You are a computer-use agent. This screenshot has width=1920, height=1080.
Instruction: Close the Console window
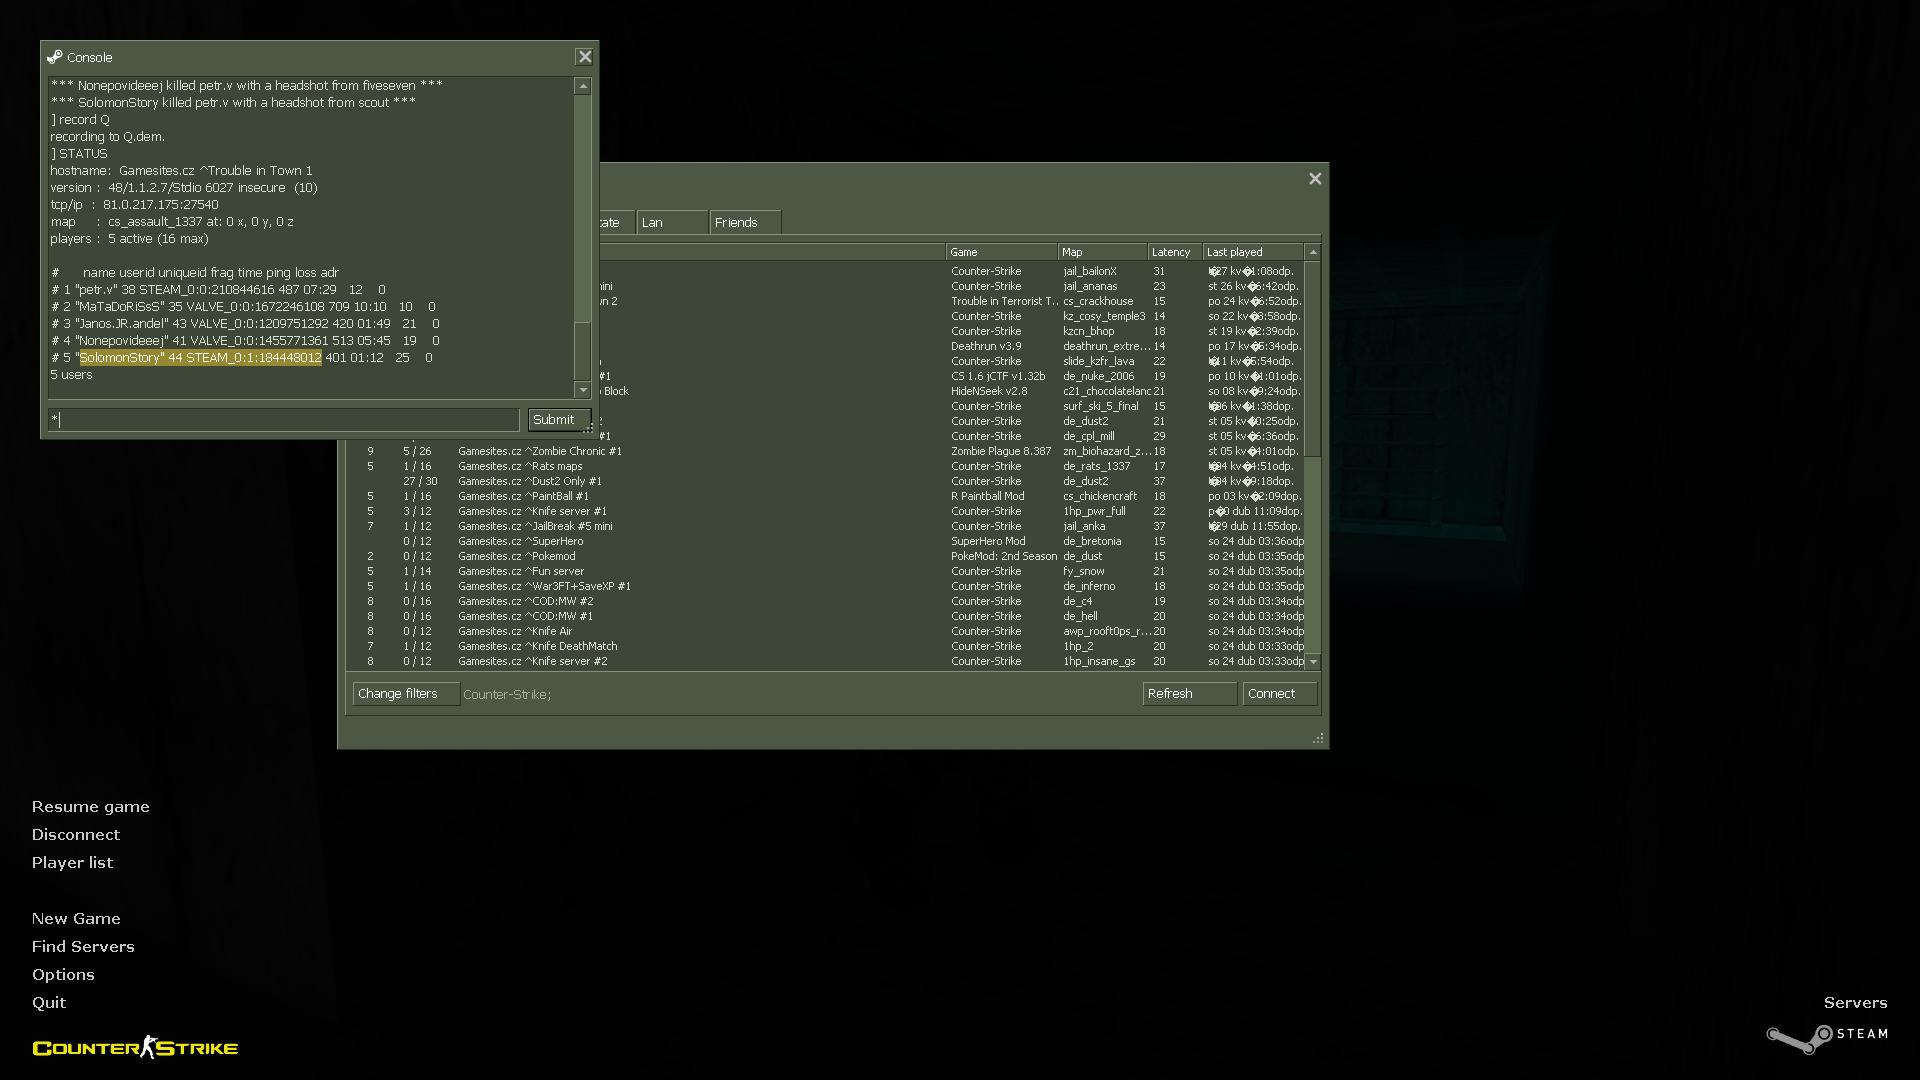[585, 57]
